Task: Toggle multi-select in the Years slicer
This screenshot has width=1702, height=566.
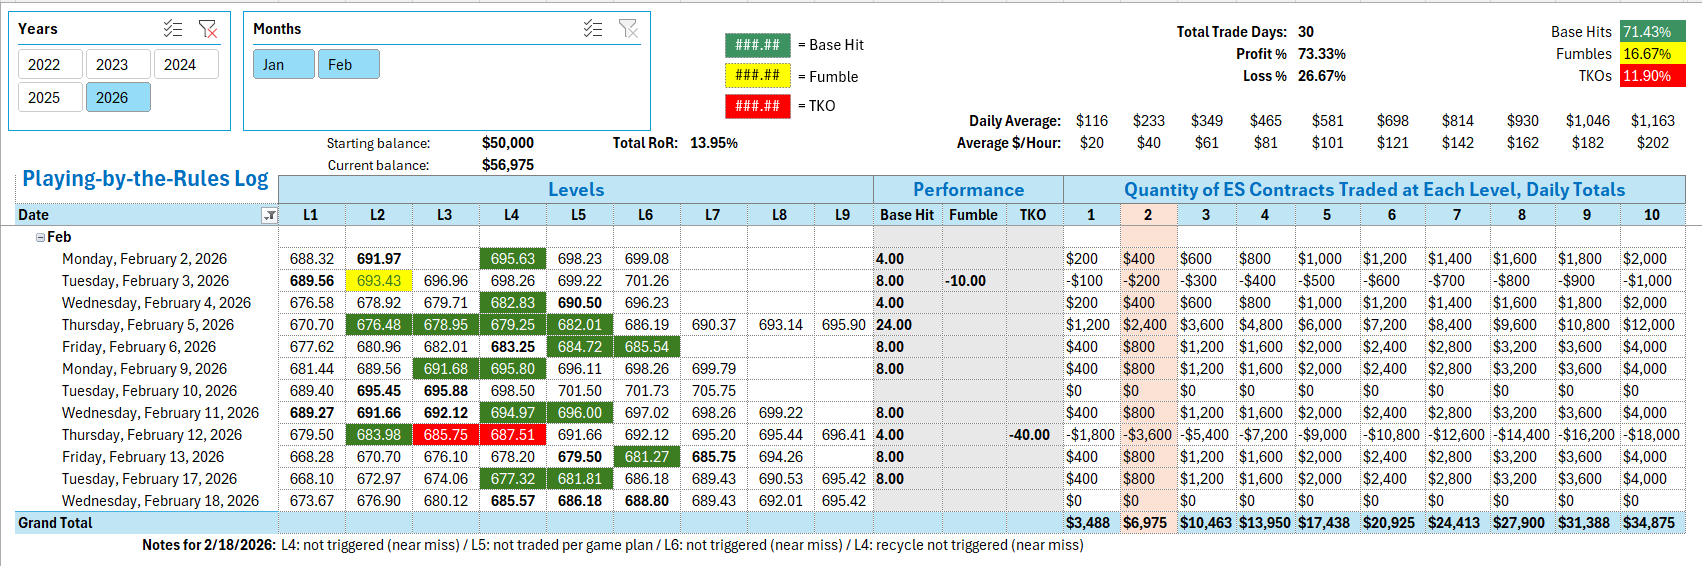Action: 173,29
